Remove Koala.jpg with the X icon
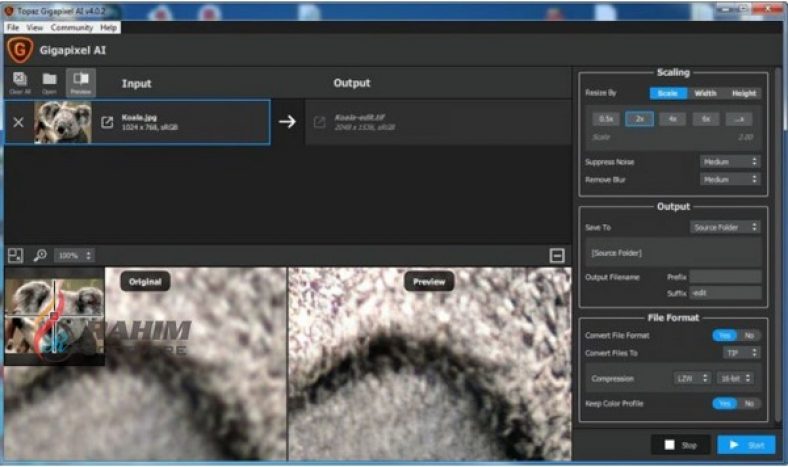The width and height of the screenshot is (788, 467). [x=19, y=122]
